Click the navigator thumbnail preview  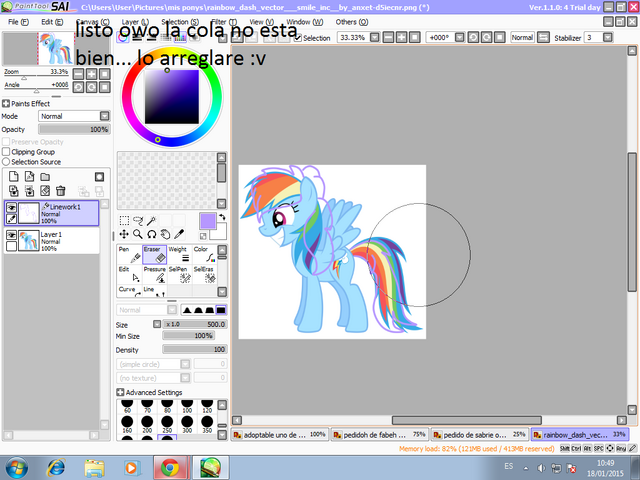56,49
